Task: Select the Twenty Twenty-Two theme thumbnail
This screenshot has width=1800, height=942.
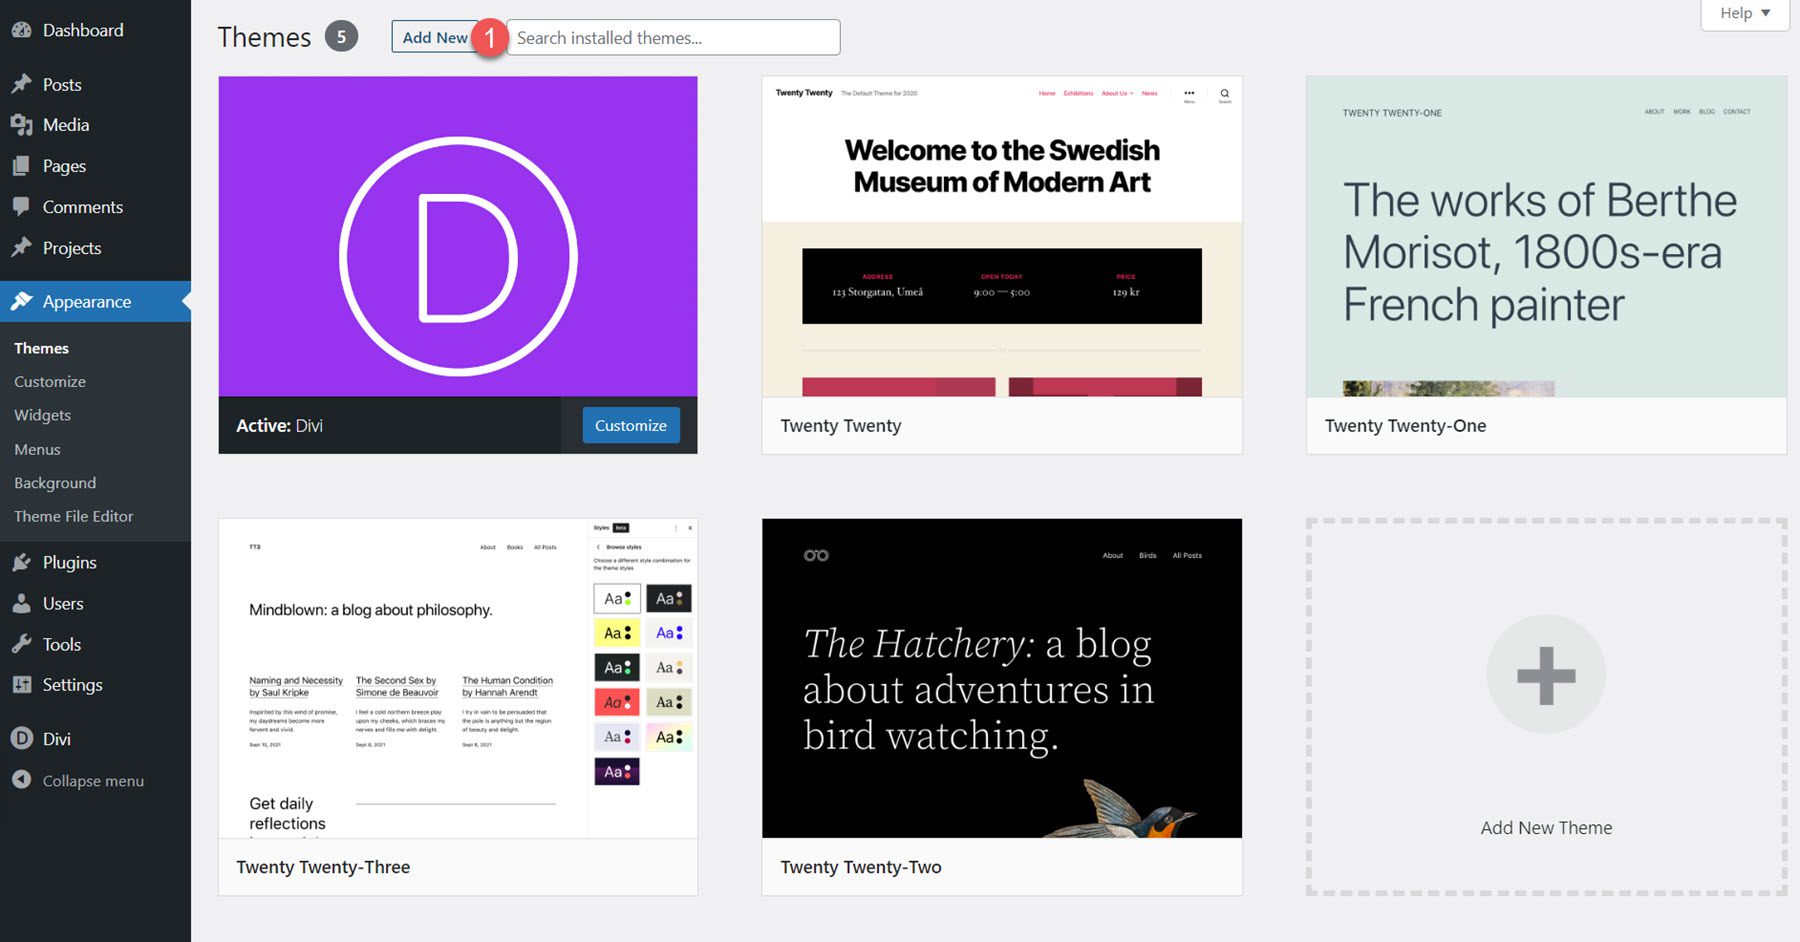Action: (1001, 678)
